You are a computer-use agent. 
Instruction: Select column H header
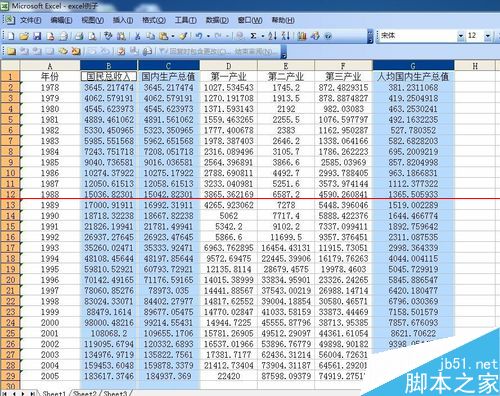pos(475,65)
